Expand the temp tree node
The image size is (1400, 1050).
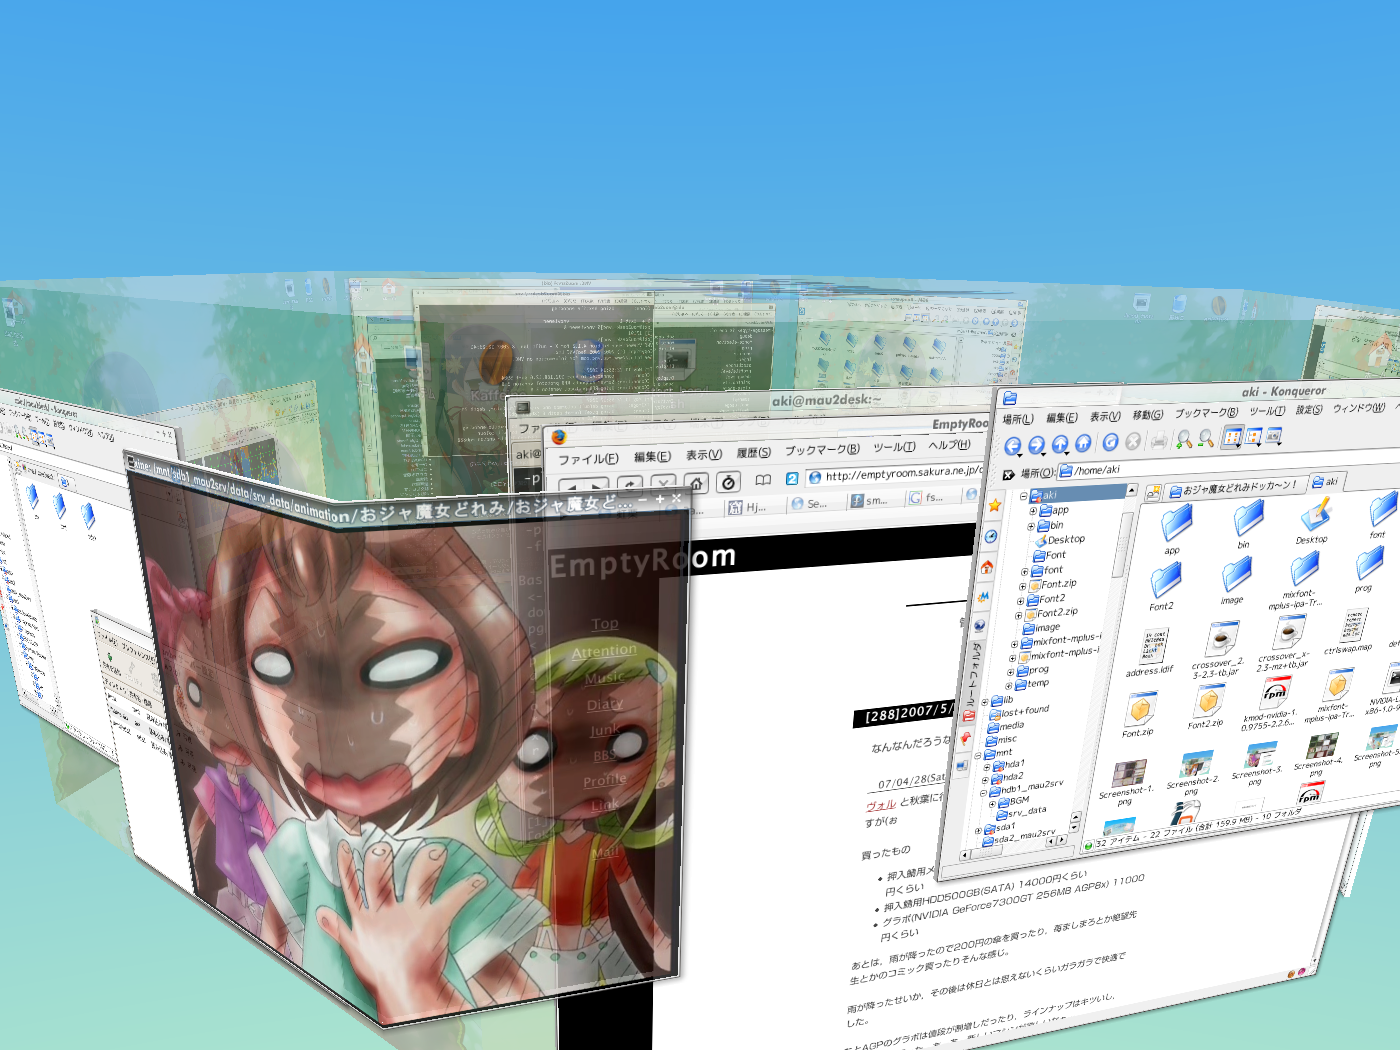pyautogui.click(x=1008, y=686)
